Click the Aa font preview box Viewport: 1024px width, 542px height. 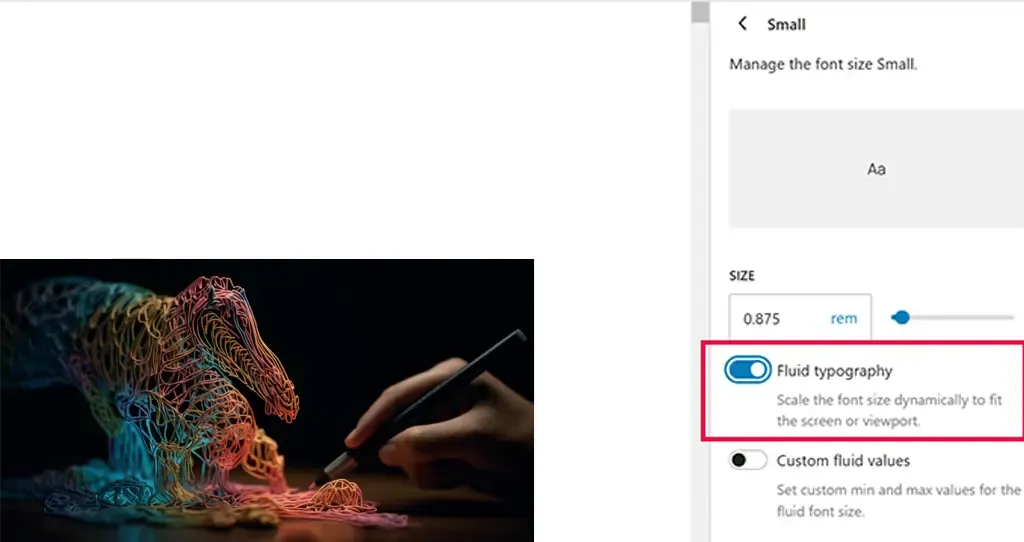(x=876, y=169)
